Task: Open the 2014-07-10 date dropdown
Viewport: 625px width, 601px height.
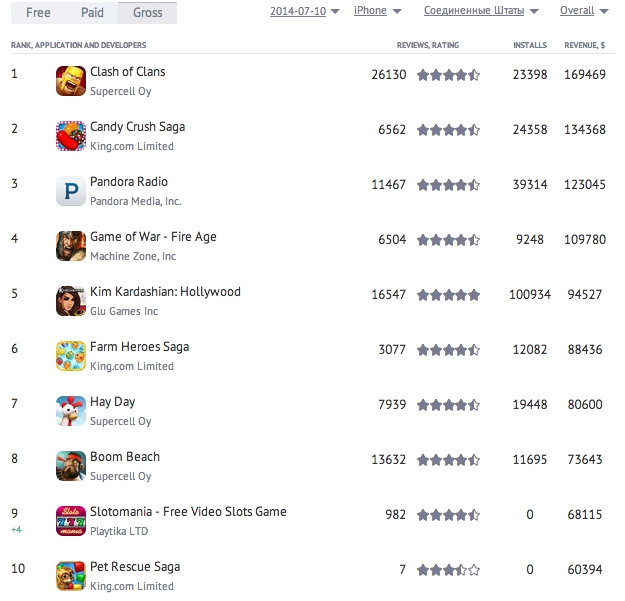Action: (305, 11)
